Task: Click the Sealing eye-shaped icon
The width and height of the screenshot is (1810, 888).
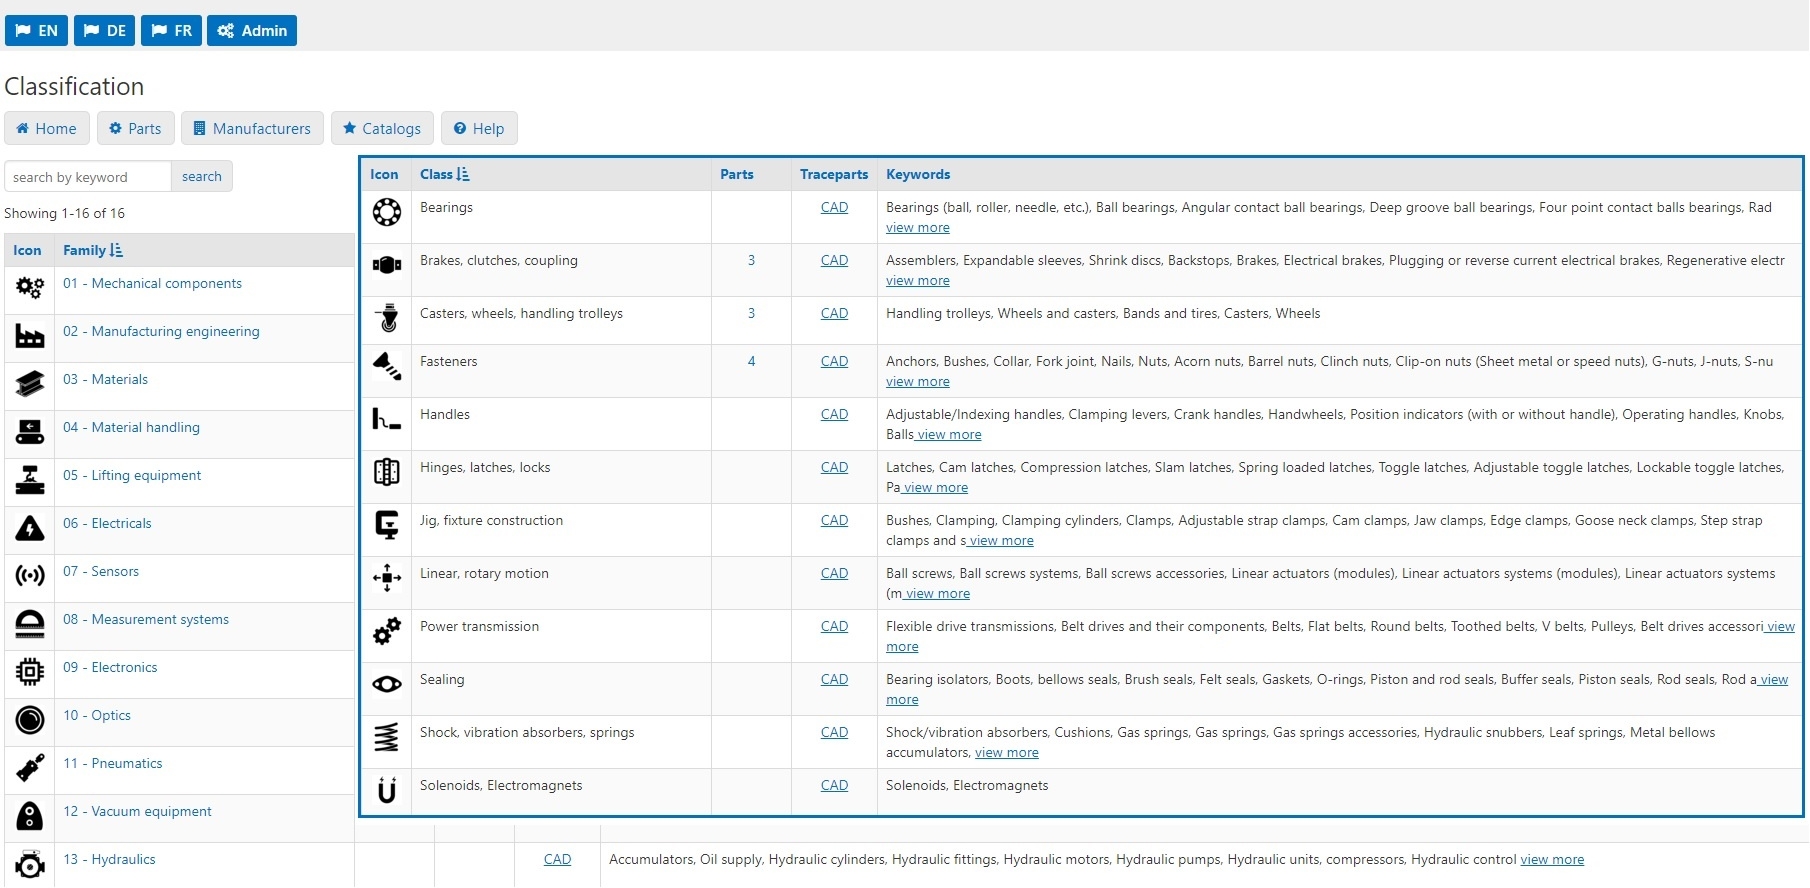Action: [x=387, y=684]
